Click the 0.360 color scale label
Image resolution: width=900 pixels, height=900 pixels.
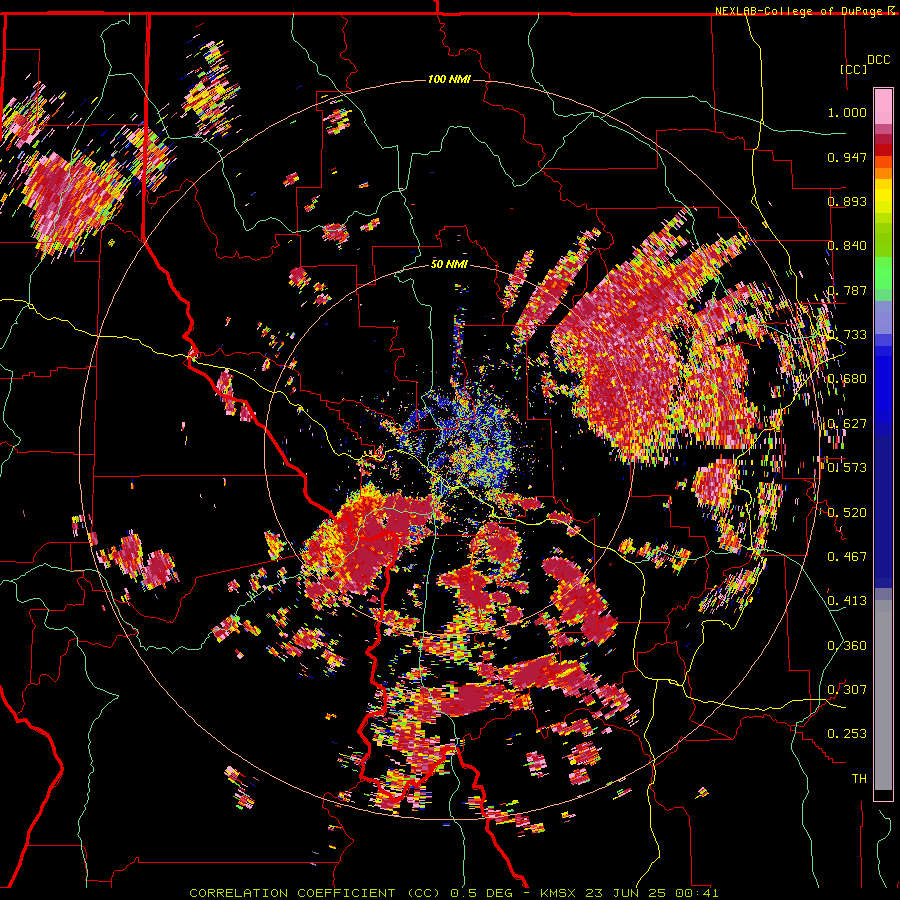click(847, 645)
